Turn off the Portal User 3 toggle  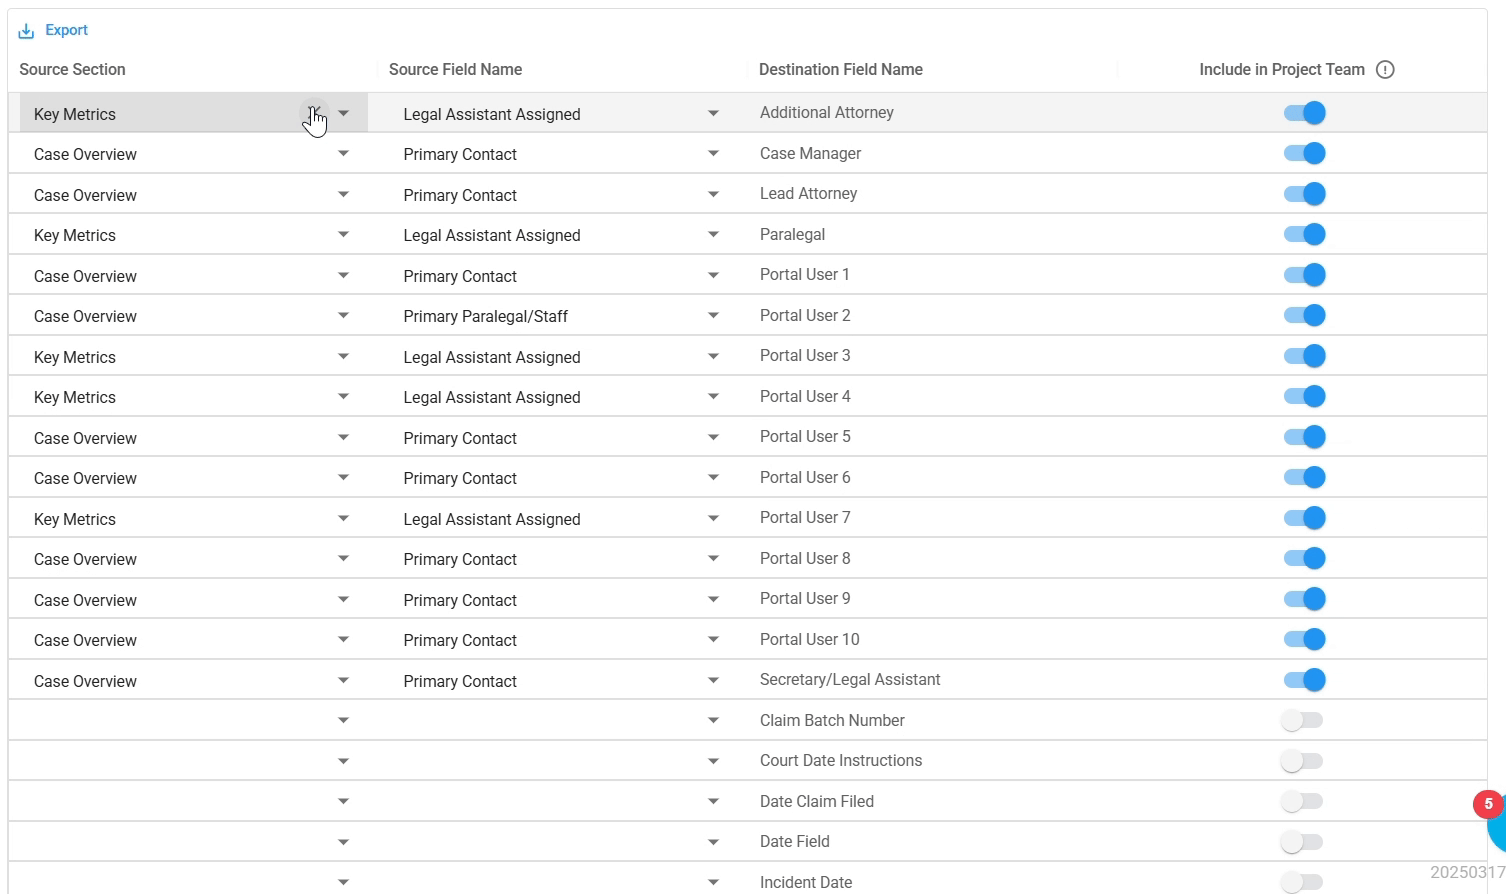pos(1305,356)
